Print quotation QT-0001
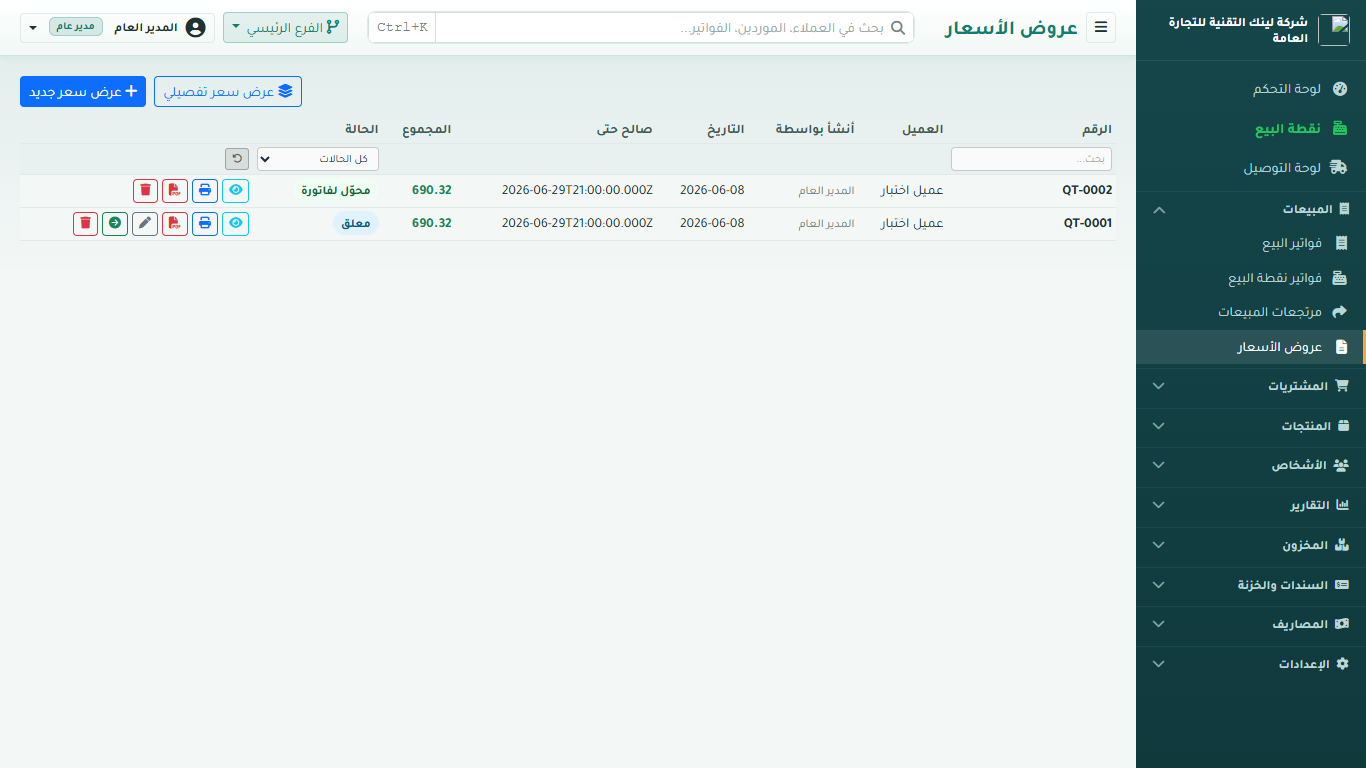1366x768 pixels. point(205,223)
